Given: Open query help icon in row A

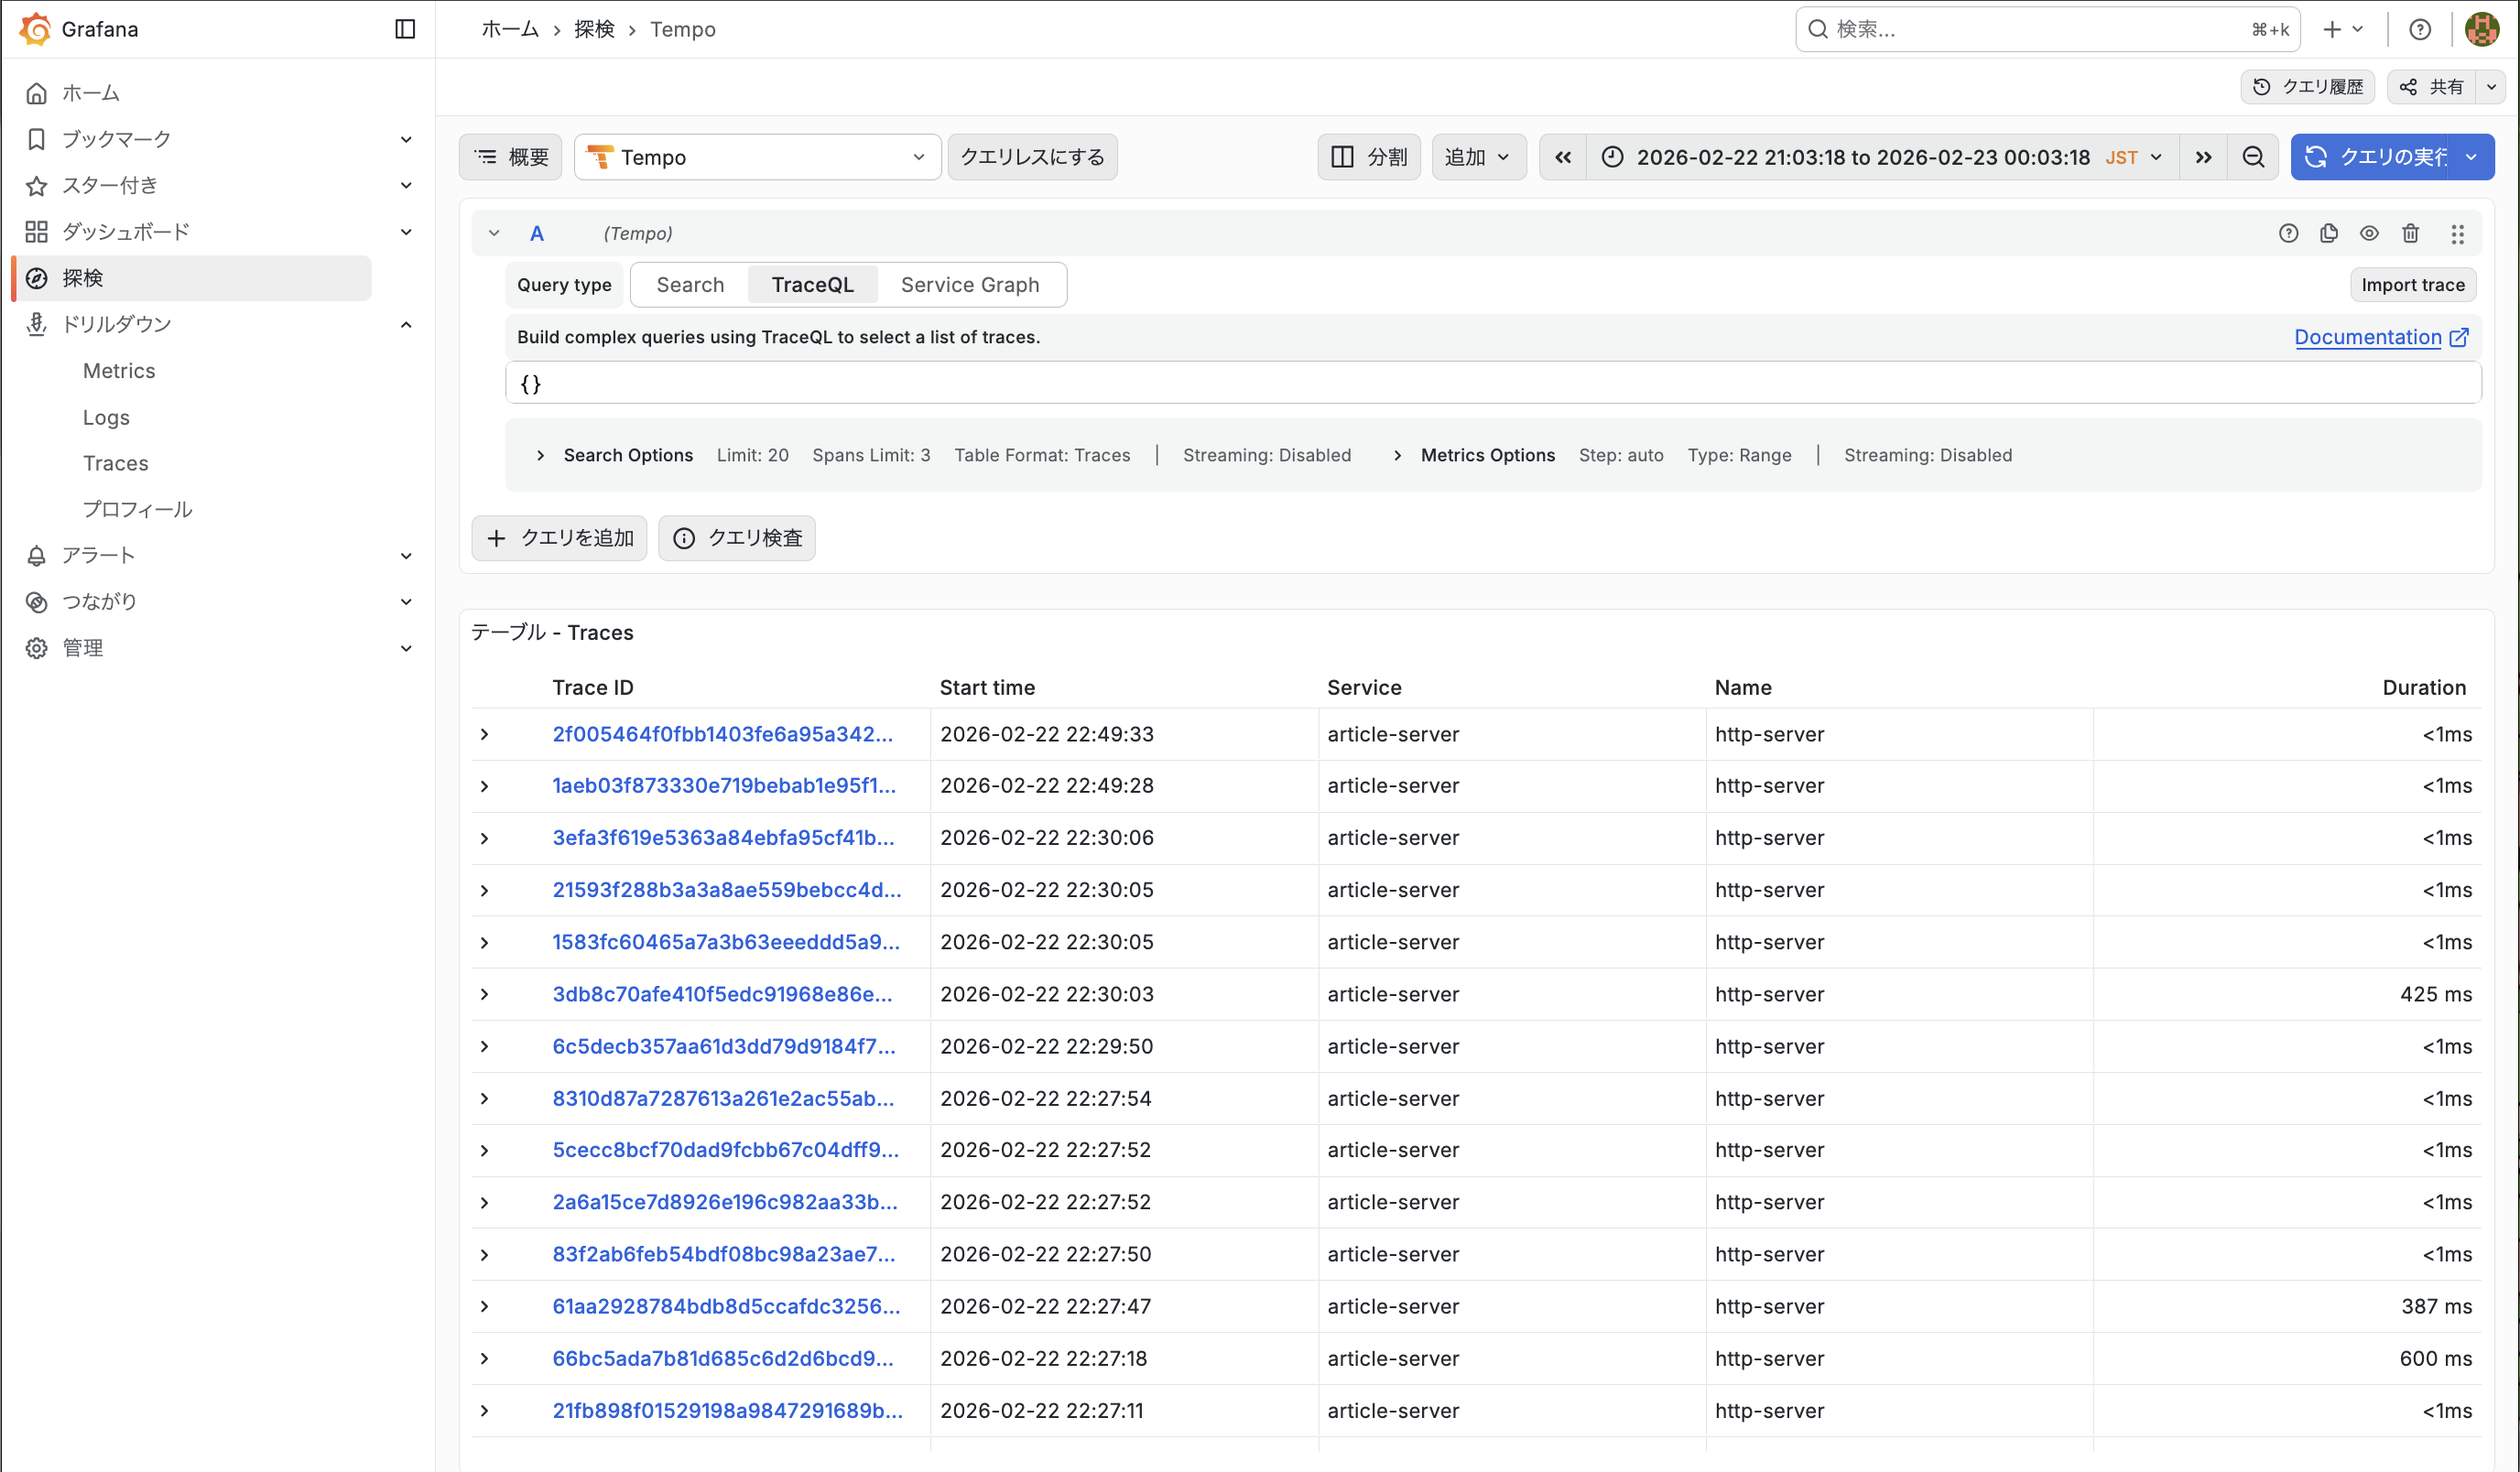Looking at the screenshot, I should pos(2288,233).
